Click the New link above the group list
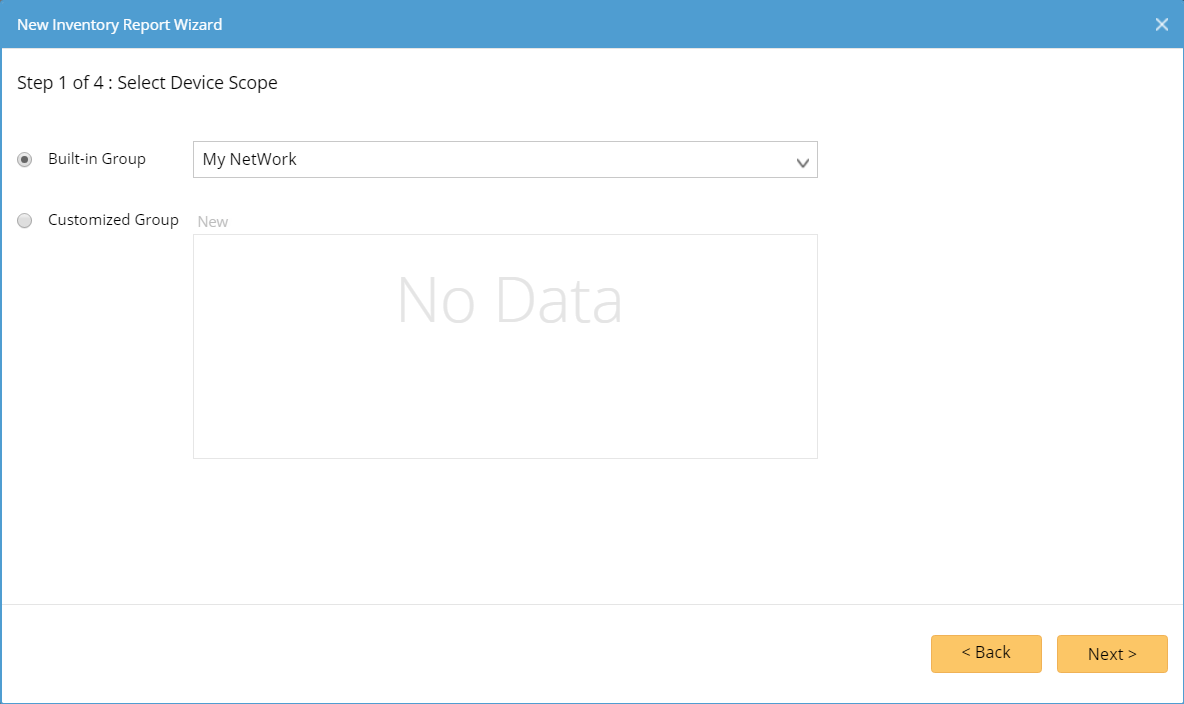The image size is (1184, 704). click(213, 222)
